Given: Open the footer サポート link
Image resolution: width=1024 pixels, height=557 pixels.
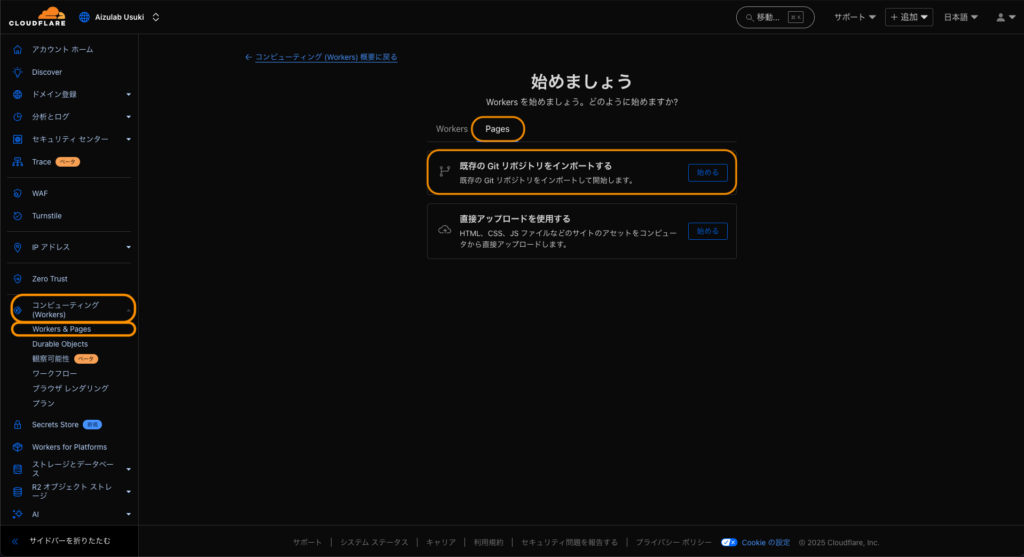Looking at the screenshot, I should (x=307, y=543).
